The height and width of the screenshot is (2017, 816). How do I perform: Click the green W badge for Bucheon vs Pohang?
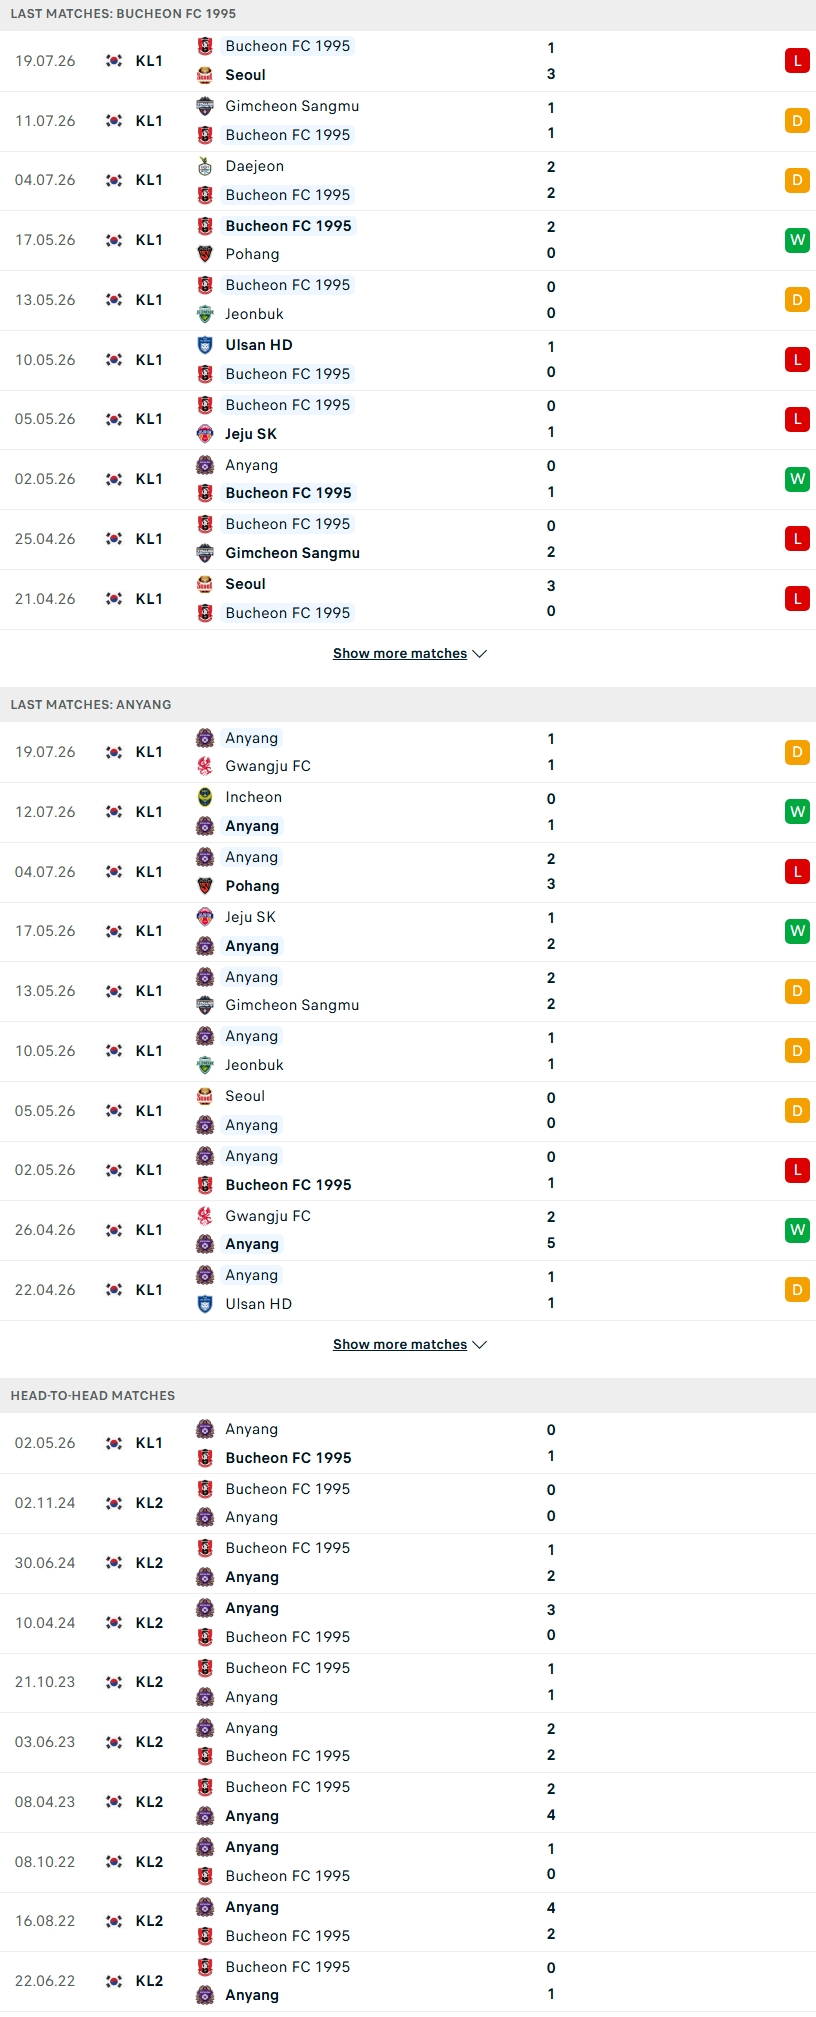(x=797, y=240)
